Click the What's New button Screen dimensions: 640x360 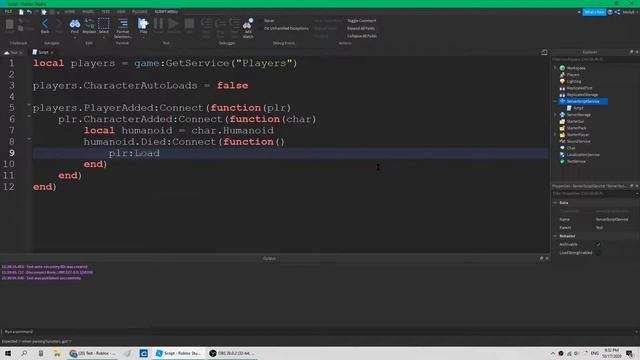click(x=594, y=12)
